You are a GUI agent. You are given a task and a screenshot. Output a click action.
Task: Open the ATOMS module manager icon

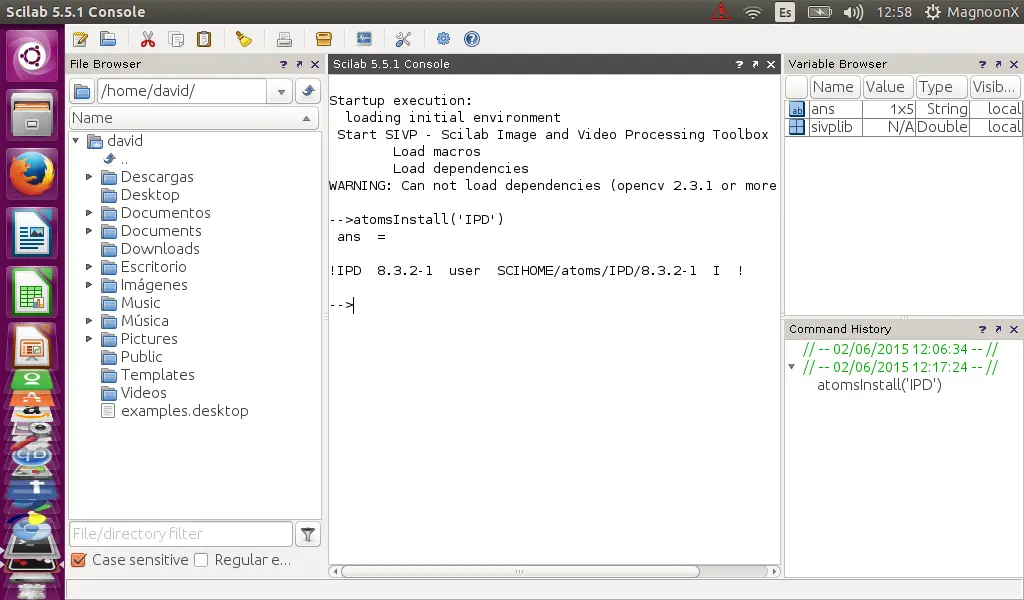[324, 39]
